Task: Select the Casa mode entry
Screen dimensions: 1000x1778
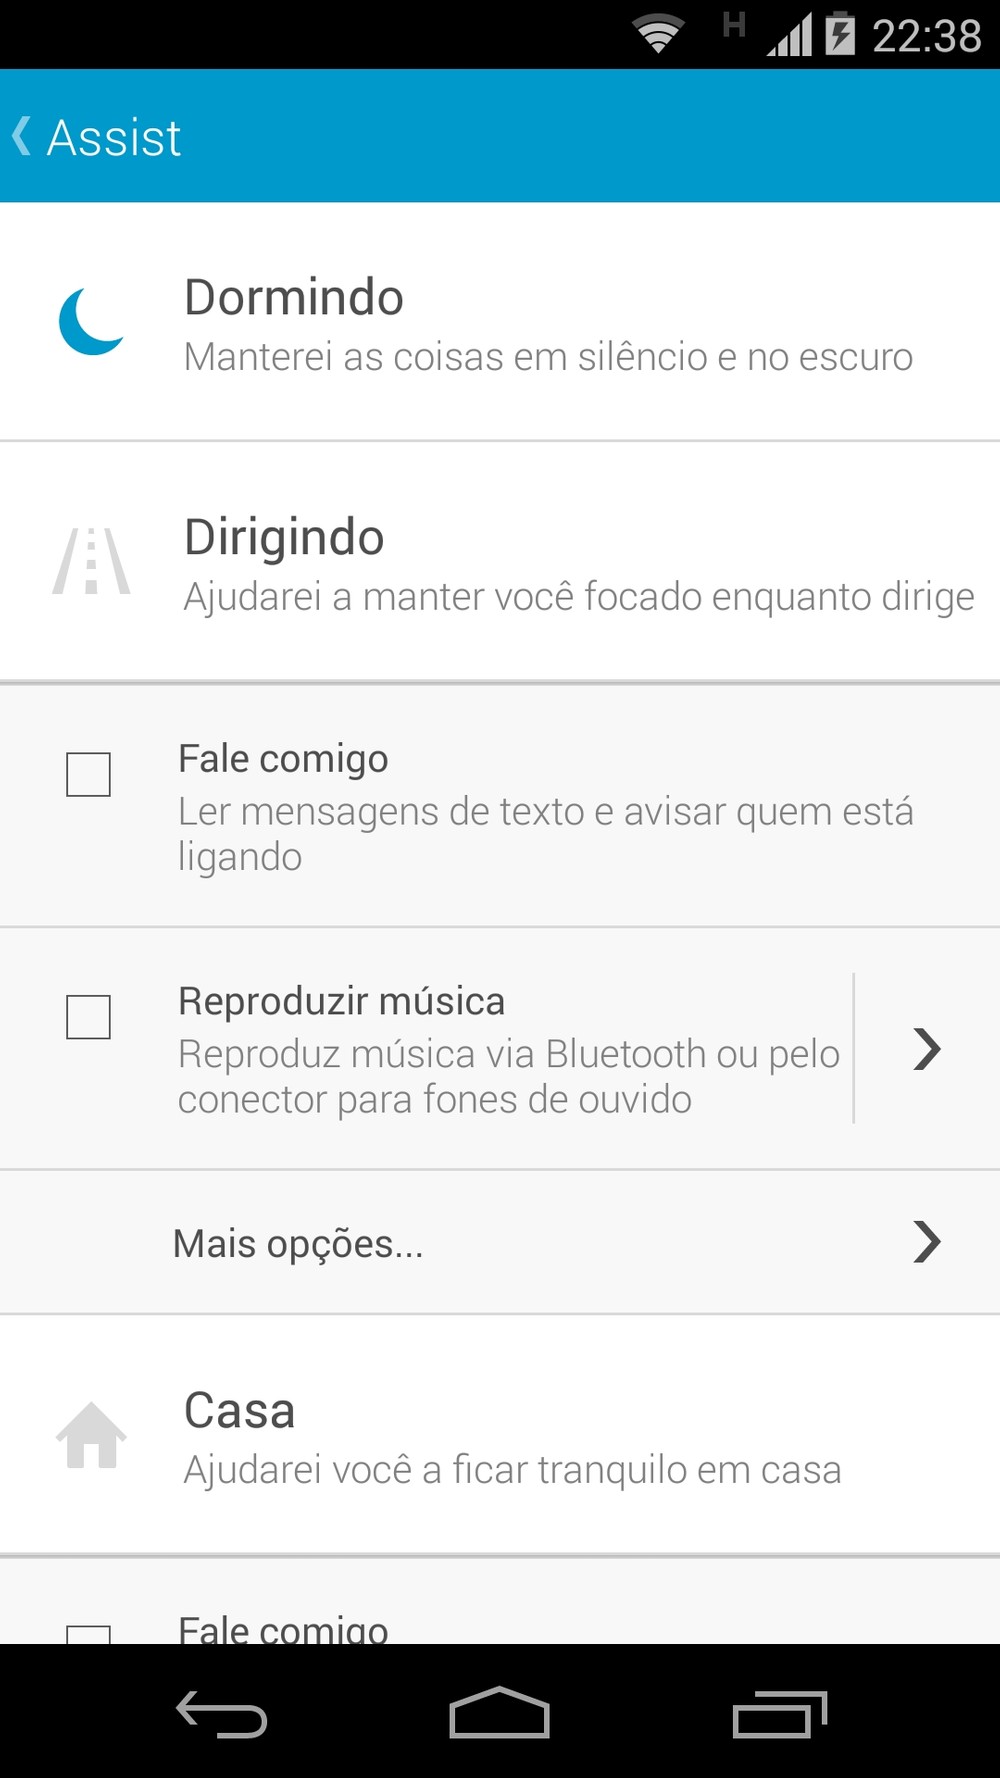Action: (x=512, y=1437)
